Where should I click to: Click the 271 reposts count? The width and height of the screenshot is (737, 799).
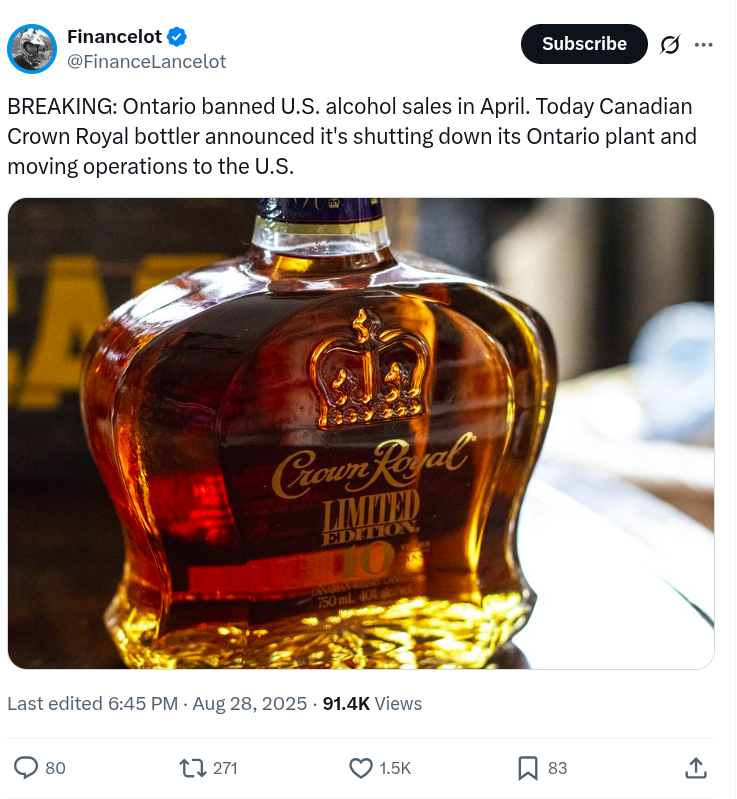tap(225, 767)
